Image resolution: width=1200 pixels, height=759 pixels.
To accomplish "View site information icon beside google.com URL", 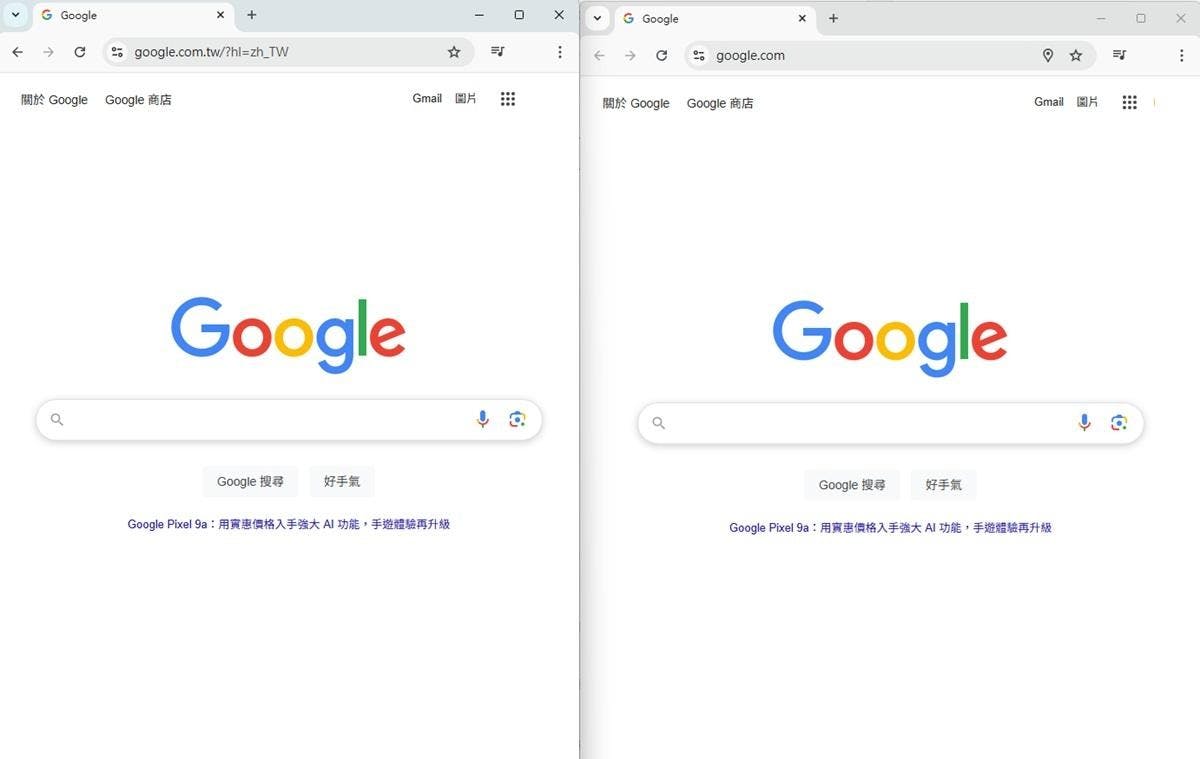I will [x=699, y=56].
